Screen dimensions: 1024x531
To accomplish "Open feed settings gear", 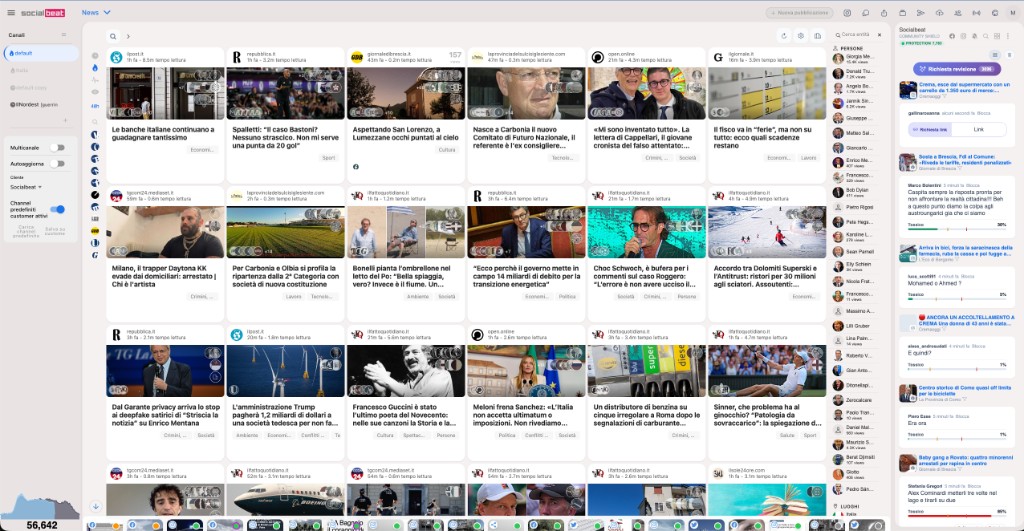I will pos(801,36).
